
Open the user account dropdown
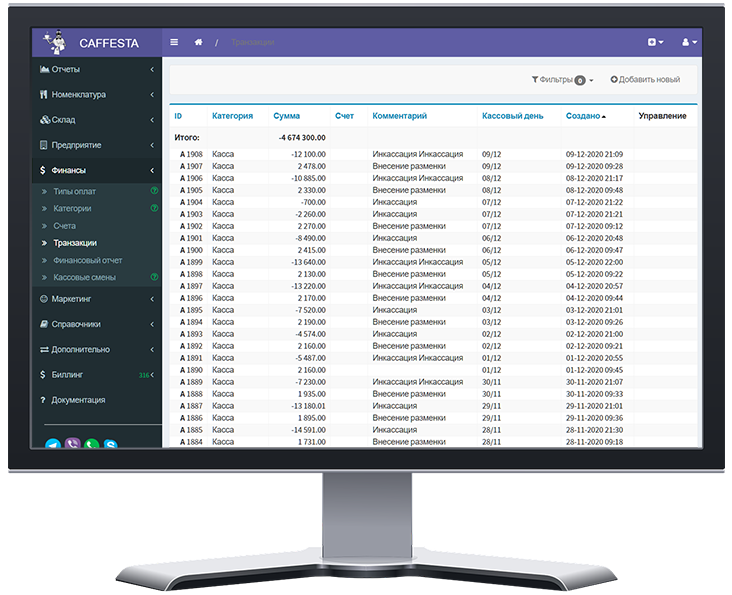tap(689, 42)
